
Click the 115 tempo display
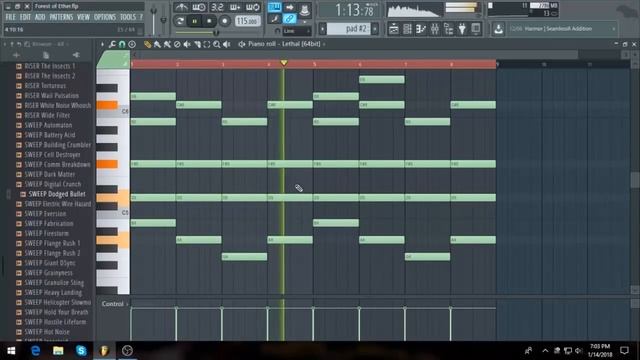coord(247,21)
